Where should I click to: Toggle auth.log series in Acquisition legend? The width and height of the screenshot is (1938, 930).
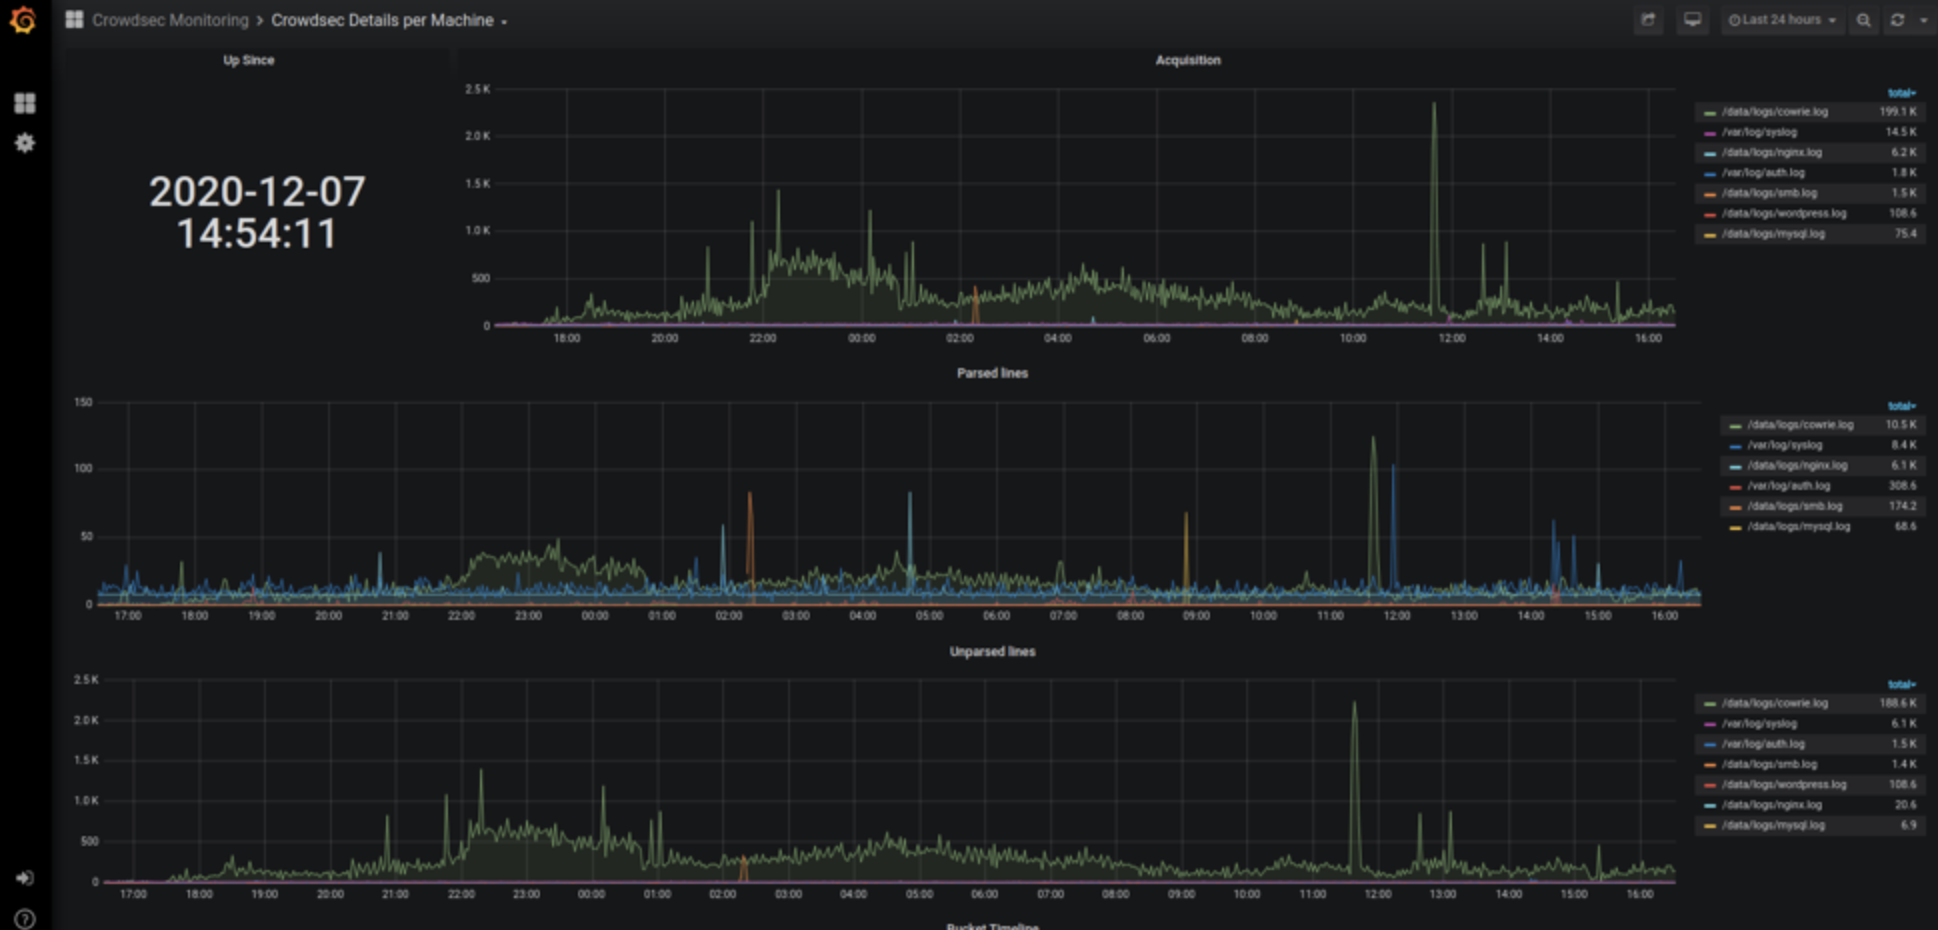click(x=1763, y=173)
